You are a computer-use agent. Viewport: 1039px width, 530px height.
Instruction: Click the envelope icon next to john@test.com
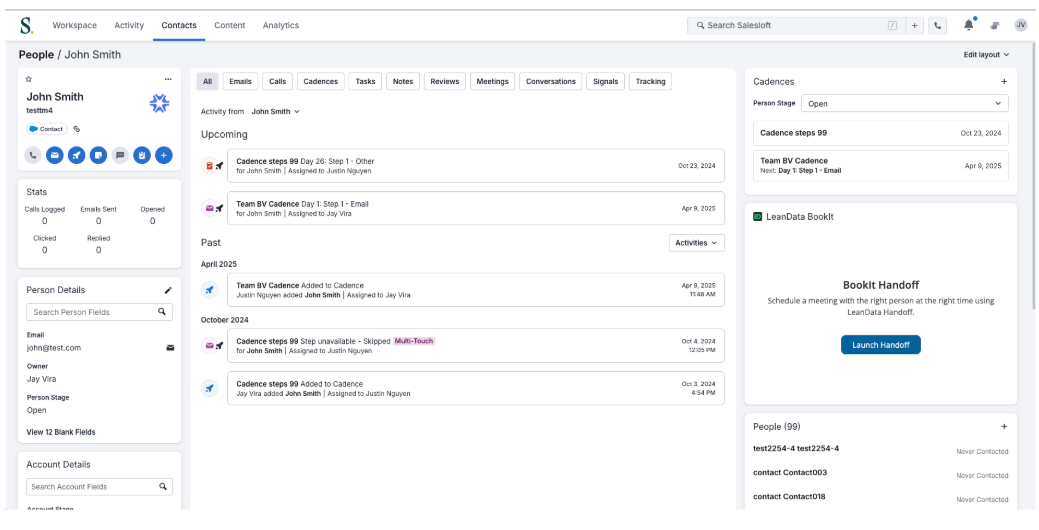tap(170, 348)
